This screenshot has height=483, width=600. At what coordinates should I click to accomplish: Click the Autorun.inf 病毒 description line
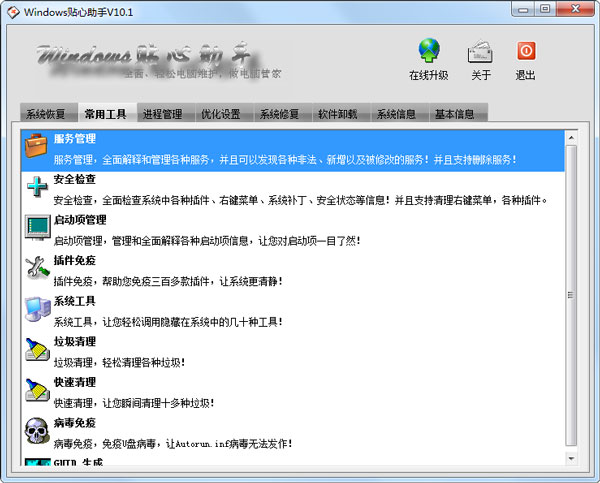(x=173, y=444)
